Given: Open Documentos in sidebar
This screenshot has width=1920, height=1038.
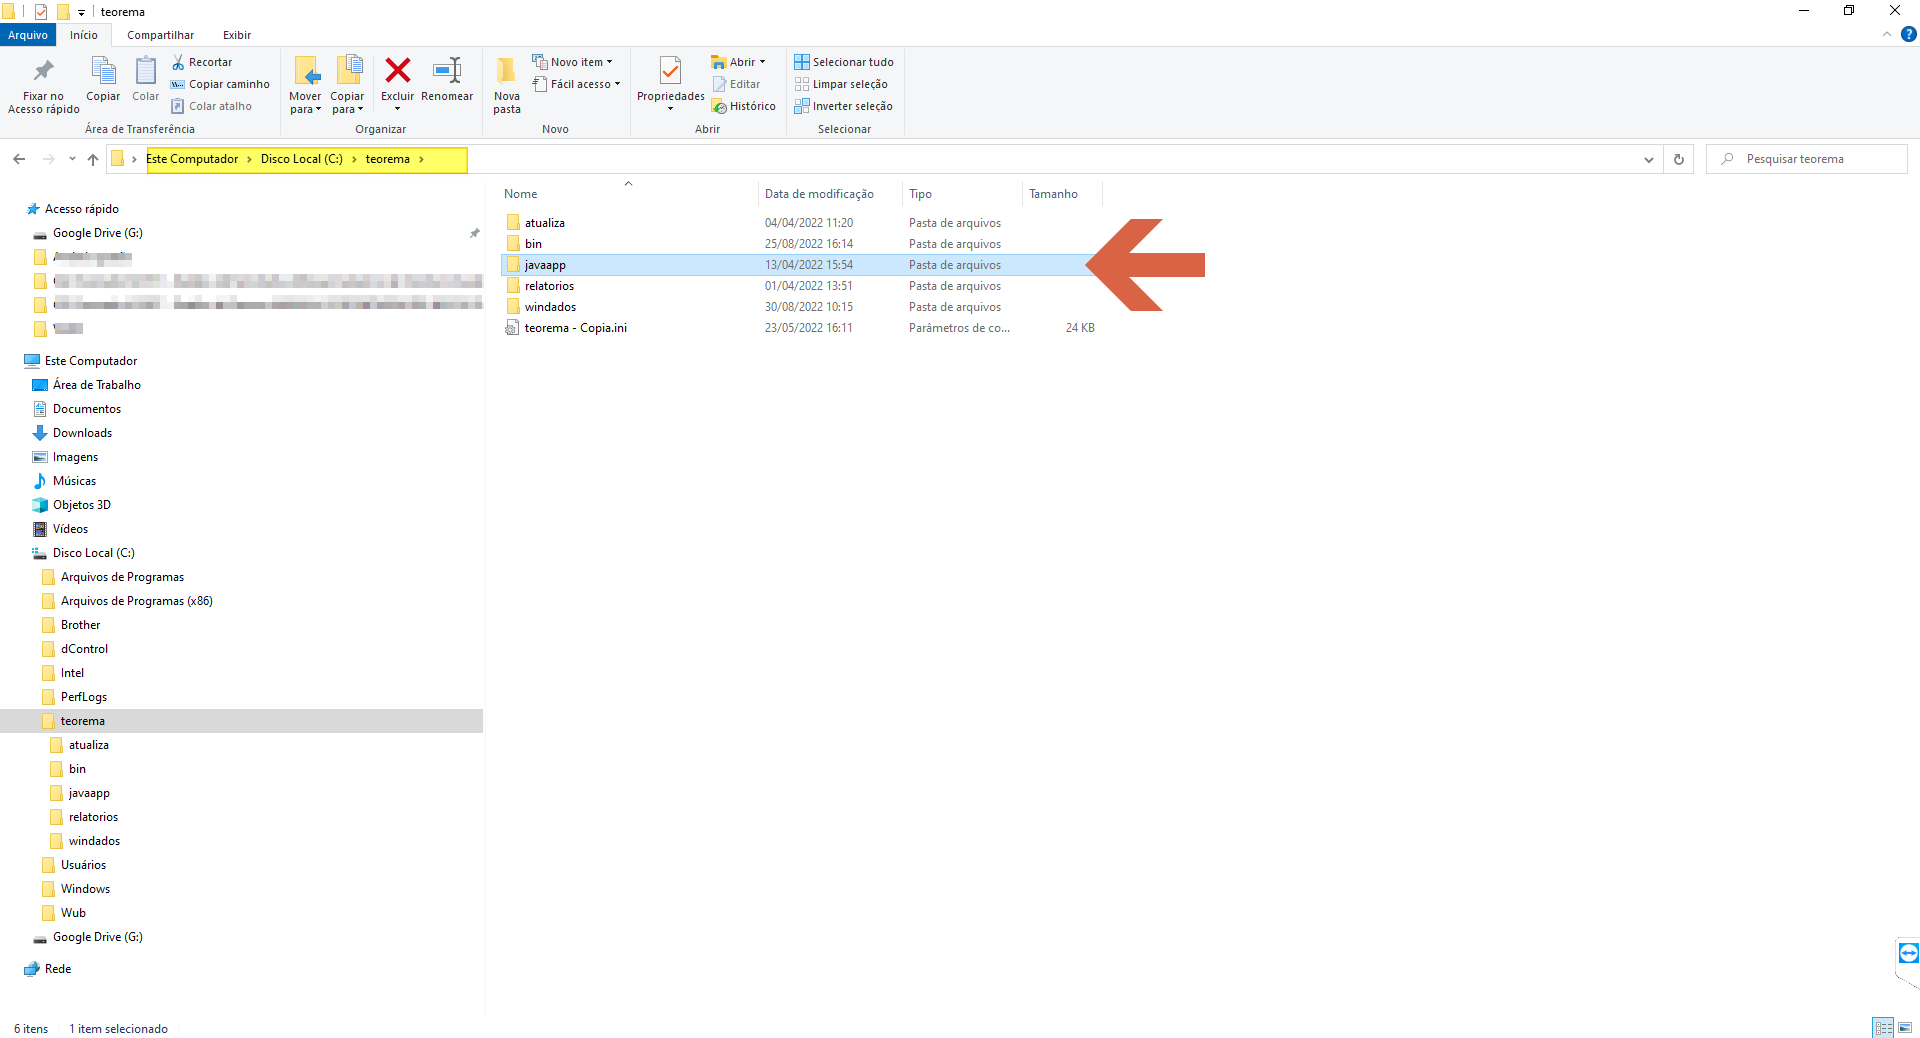Looking at the screenshot, I should [87, 409].
